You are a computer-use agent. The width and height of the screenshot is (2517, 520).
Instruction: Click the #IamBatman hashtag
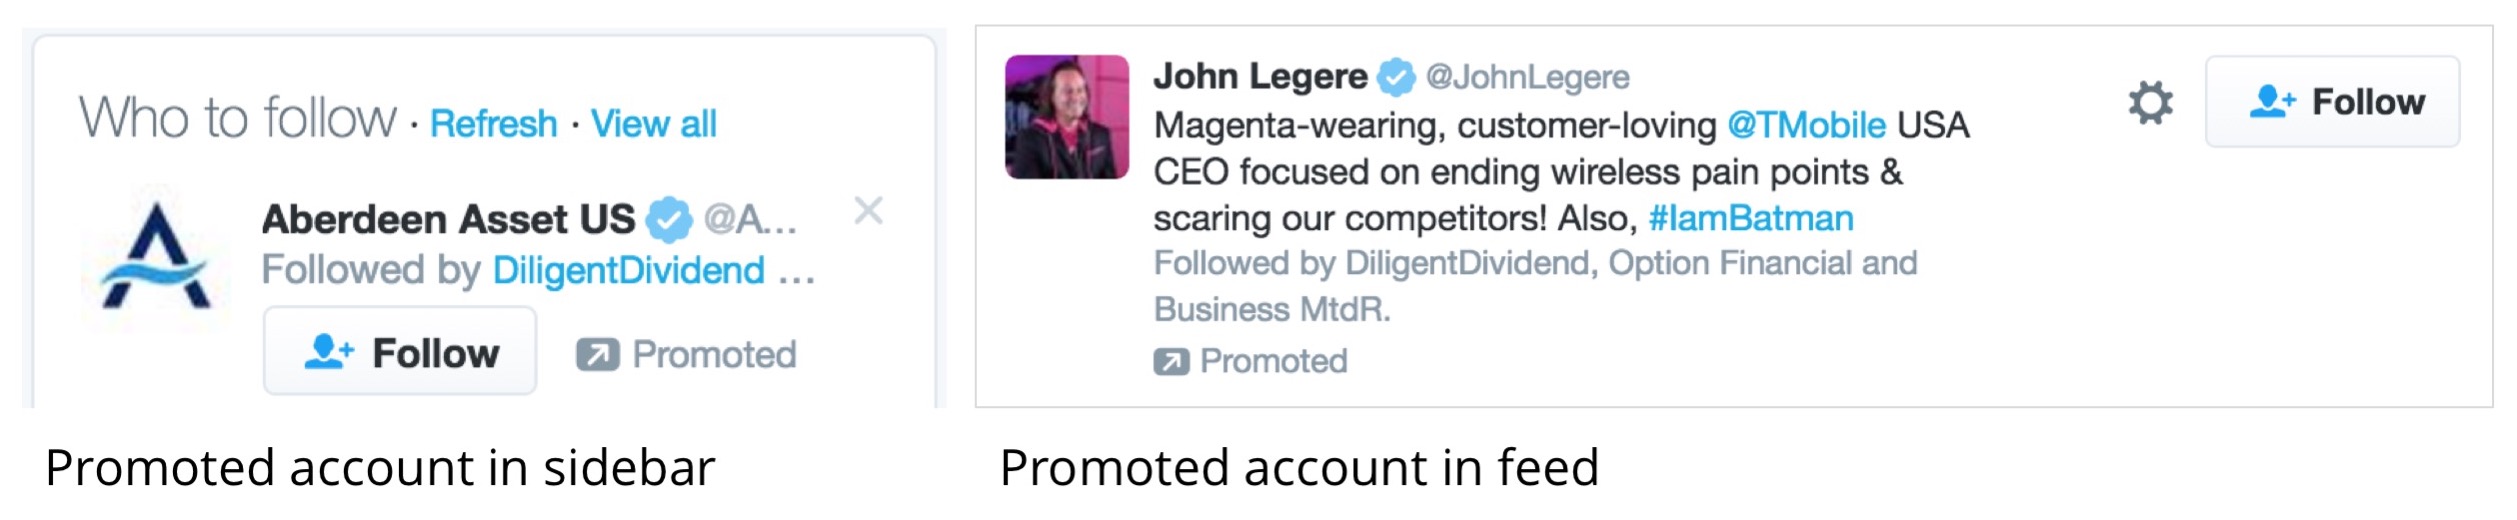tap(1750, 218)
